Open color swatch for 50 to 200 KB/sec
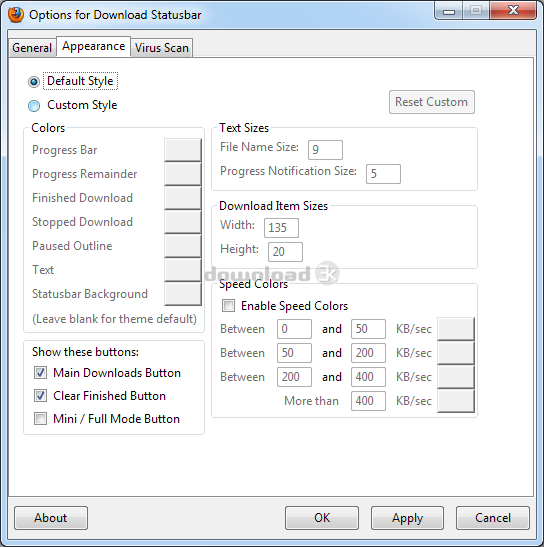Screen dimensions: 544x547 (456, 353)
